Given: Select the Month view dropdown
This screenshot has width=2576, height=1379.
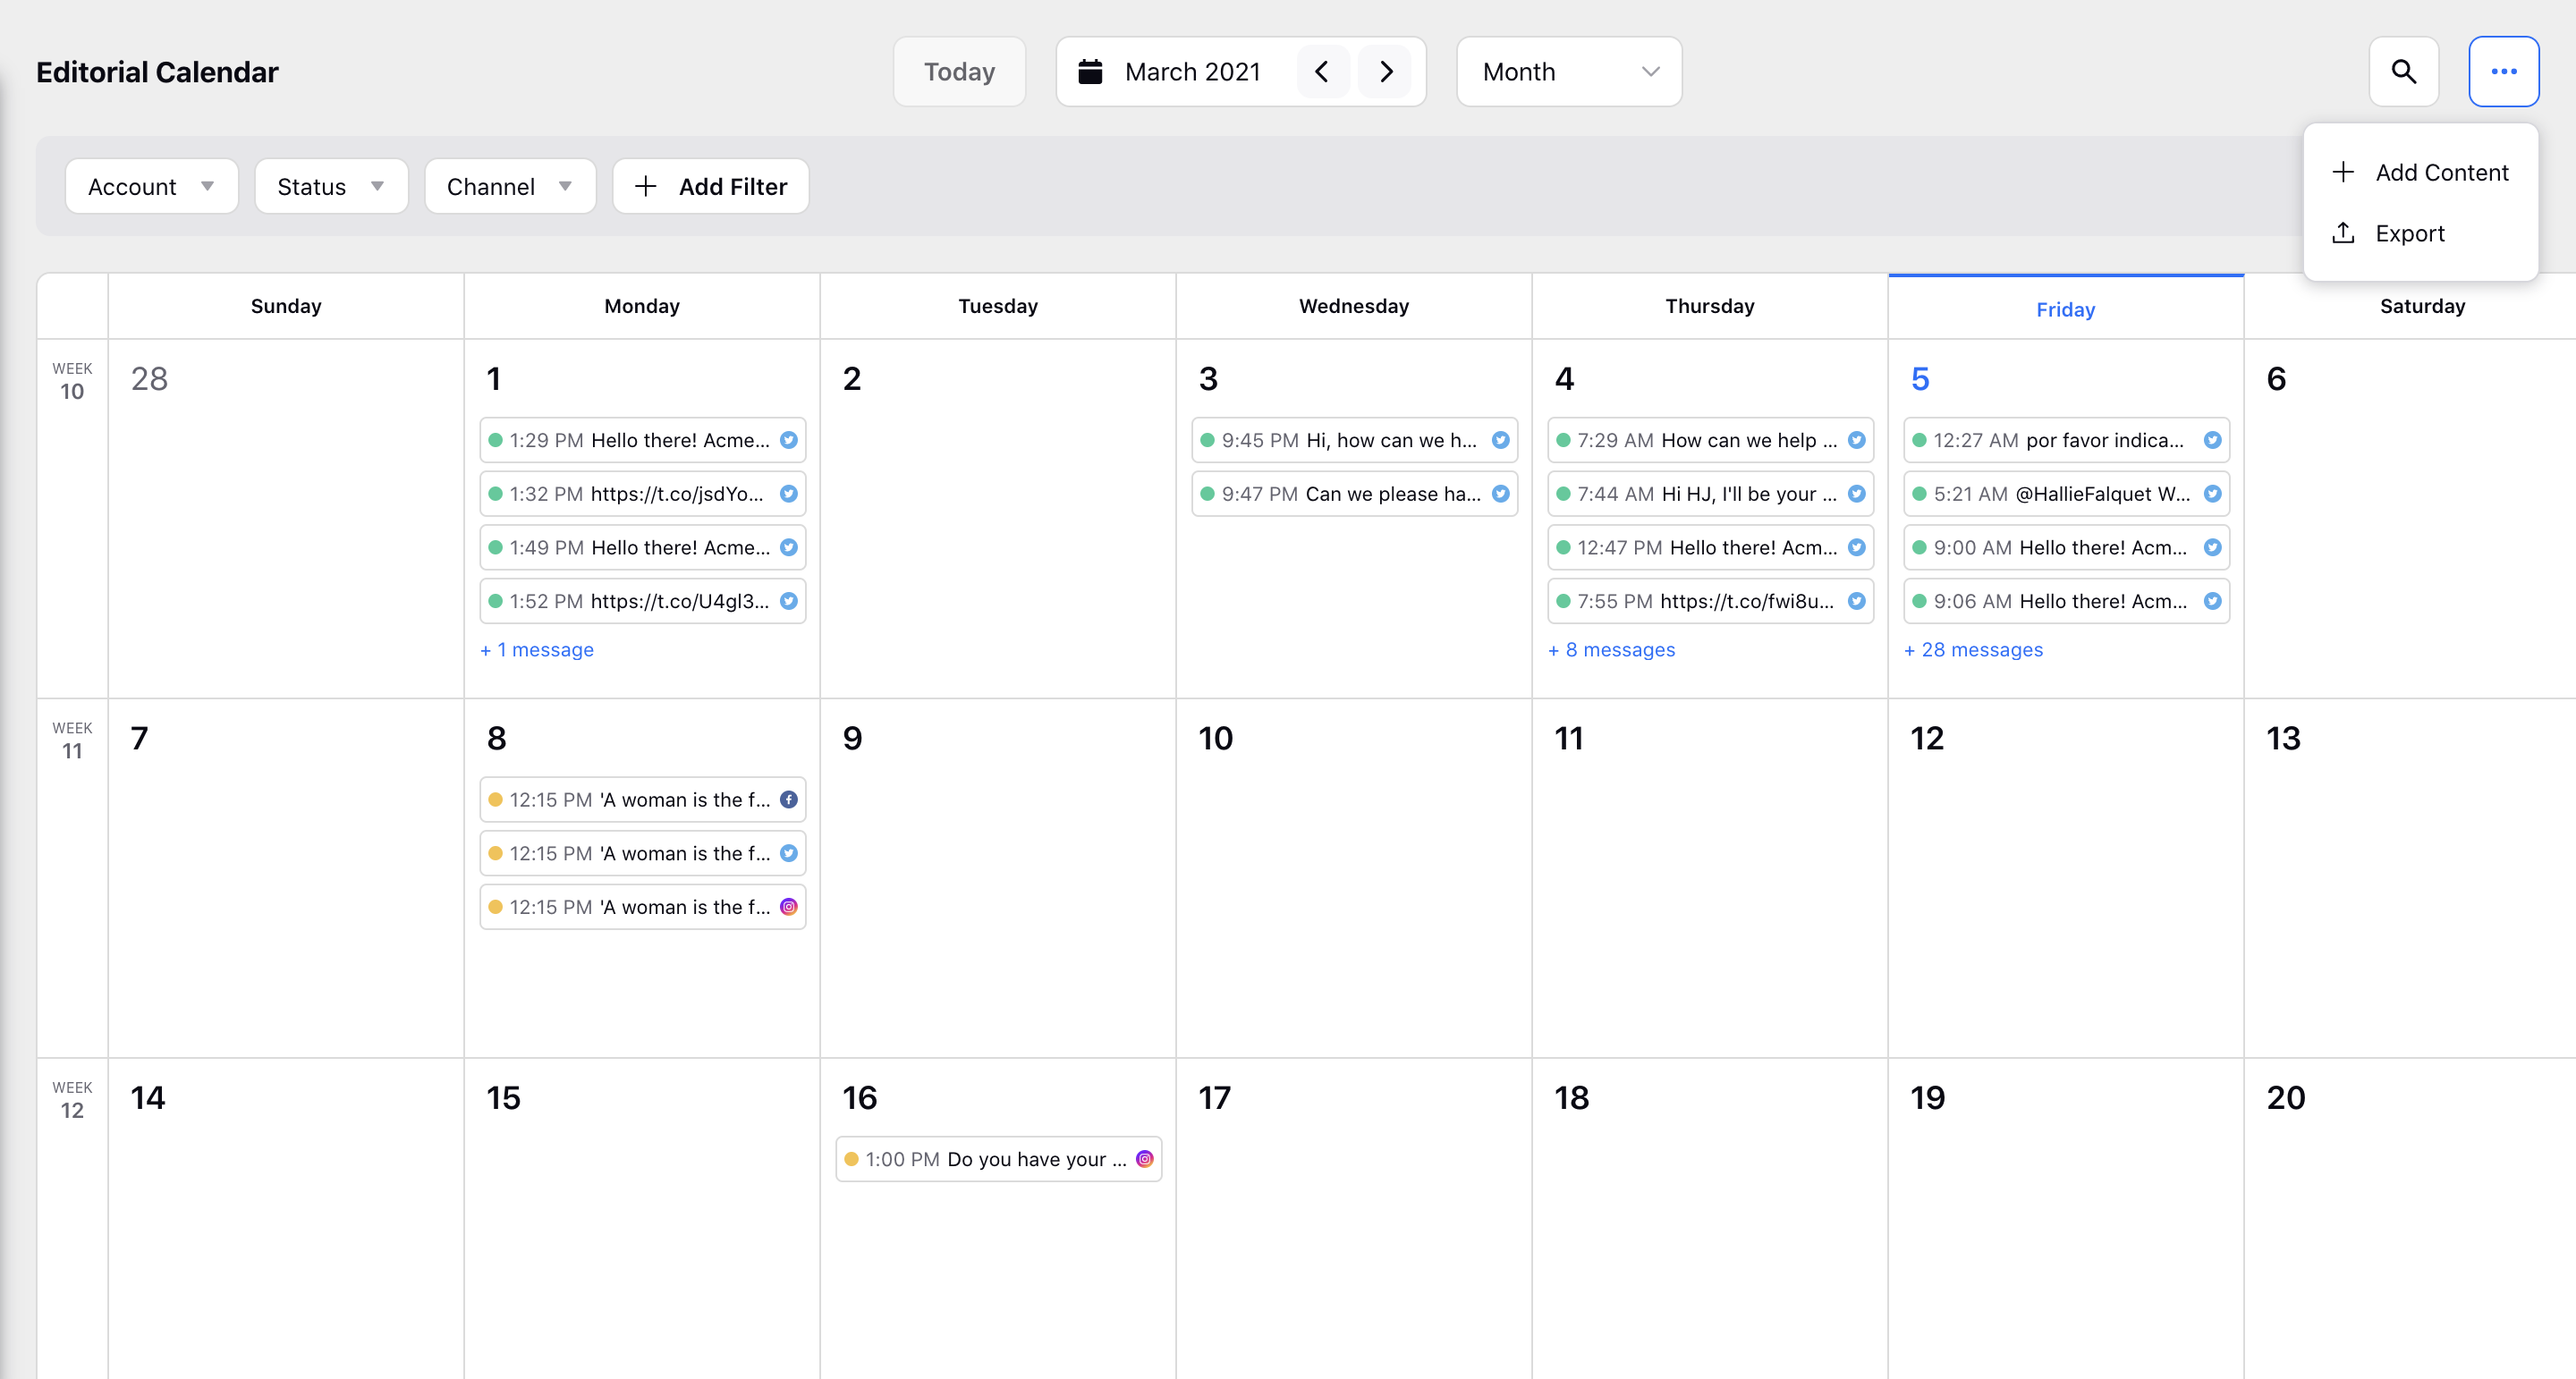Looking at the screenshot, I should point(1559,72).
